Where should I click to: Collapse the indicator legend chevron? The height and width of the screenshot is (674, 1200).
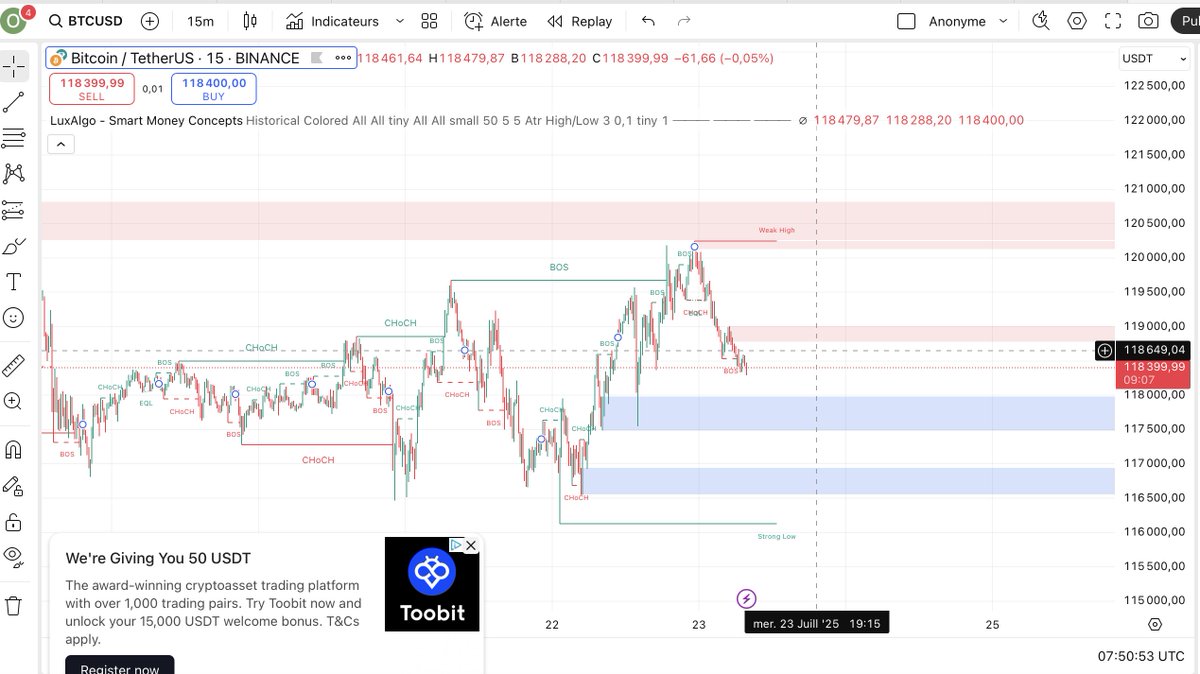[60, 144]
